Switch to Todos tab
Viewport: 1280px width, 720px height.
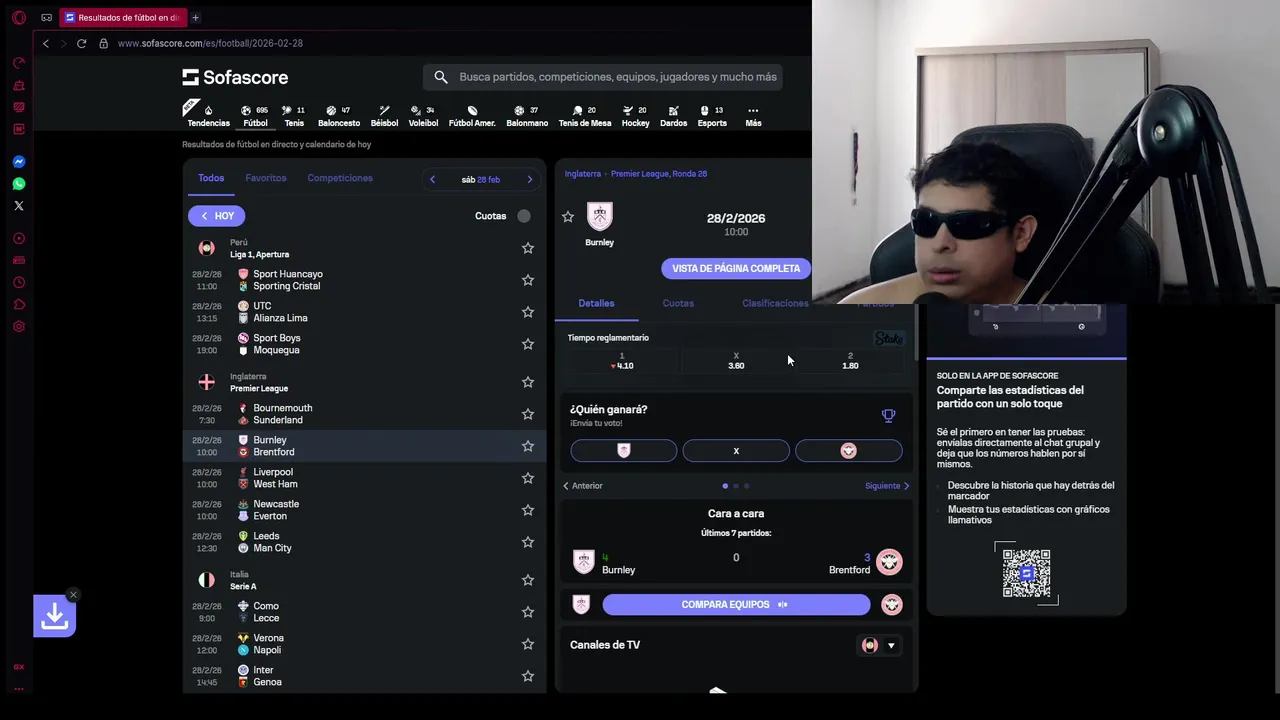click(211, 178)
